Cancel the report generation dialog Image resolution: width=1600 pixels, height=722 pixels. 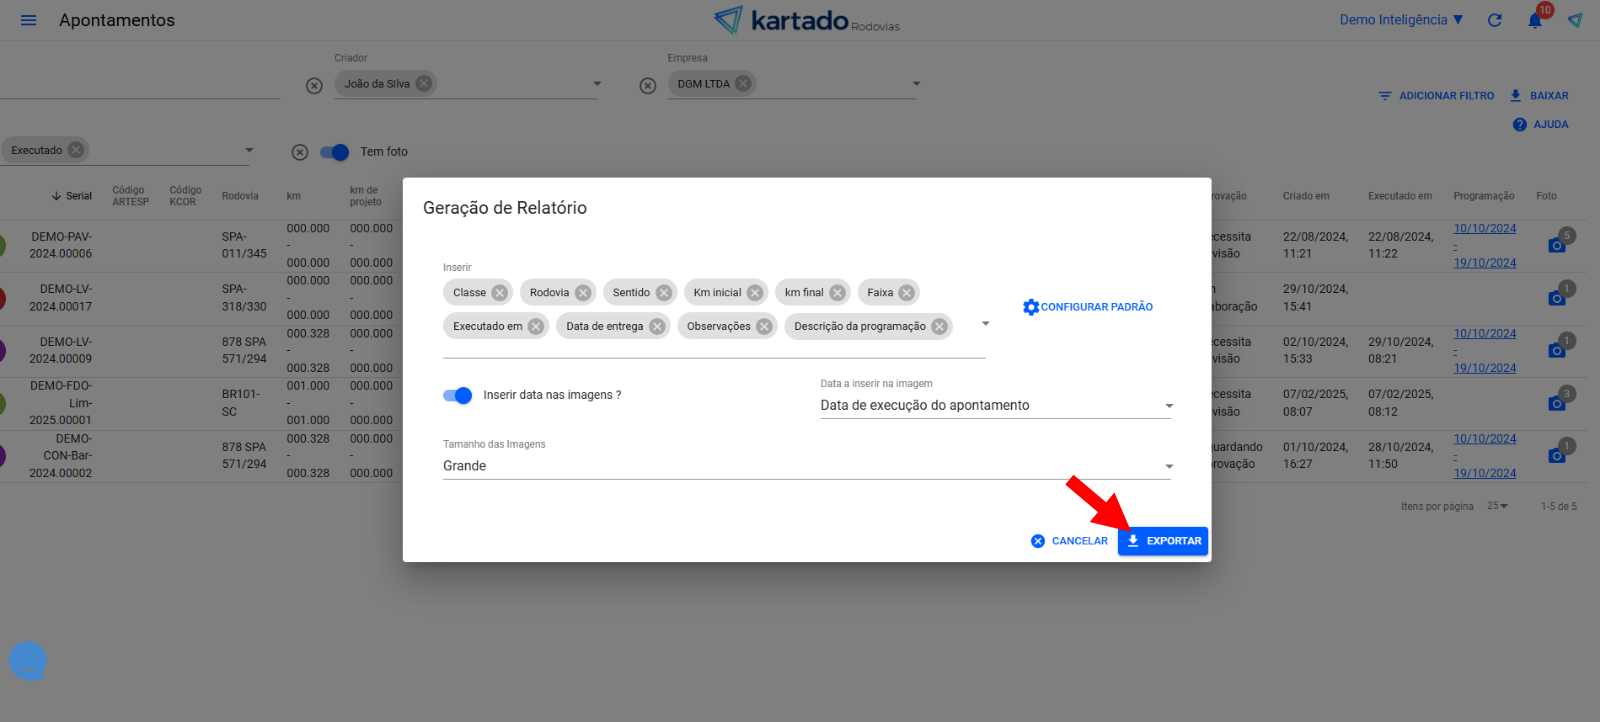[x=1069, y=541]
